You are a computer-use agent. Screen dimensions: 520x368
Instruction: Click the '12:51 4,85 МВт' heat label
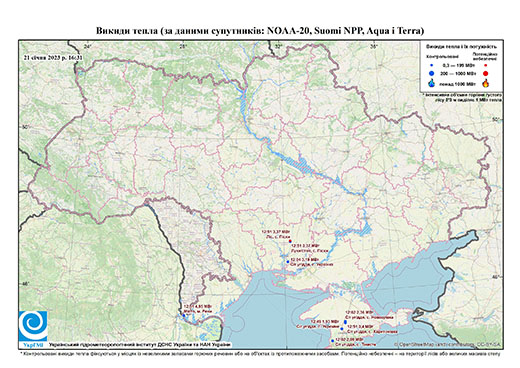coord(198,306)
